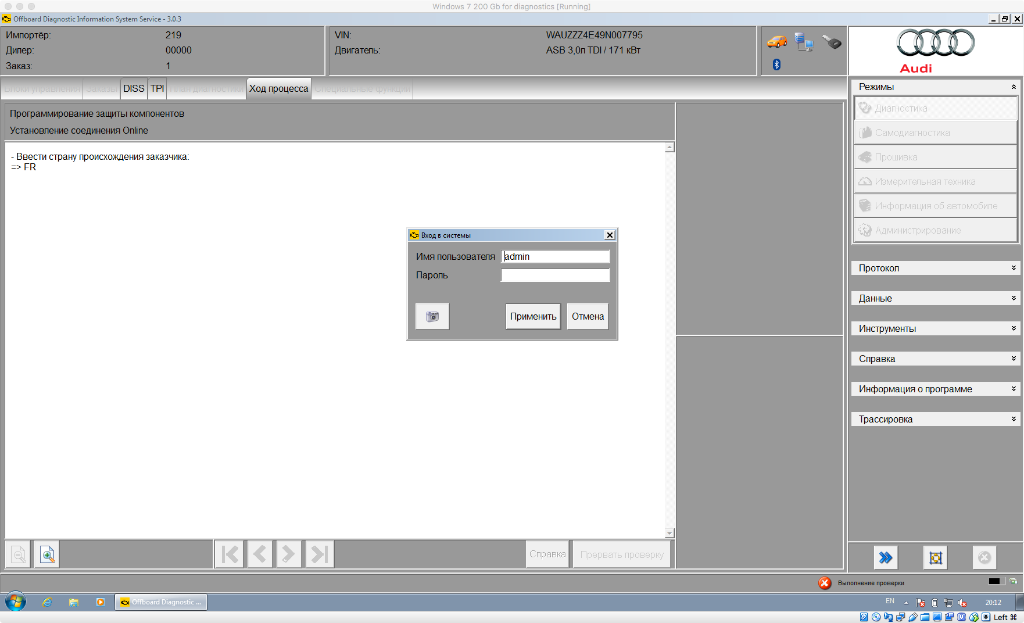Switch to the DISS tab
This screenshot has width=1024, height=623.
tap(133, 88)
